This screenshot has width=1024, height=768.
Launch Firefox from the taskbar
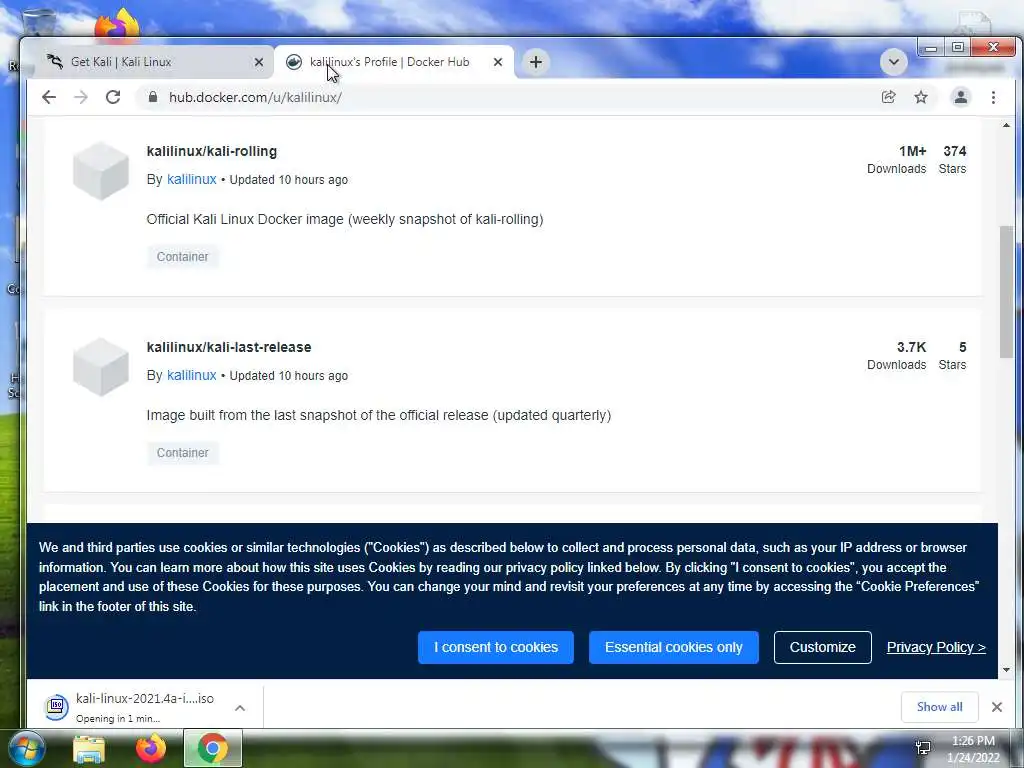151,748
